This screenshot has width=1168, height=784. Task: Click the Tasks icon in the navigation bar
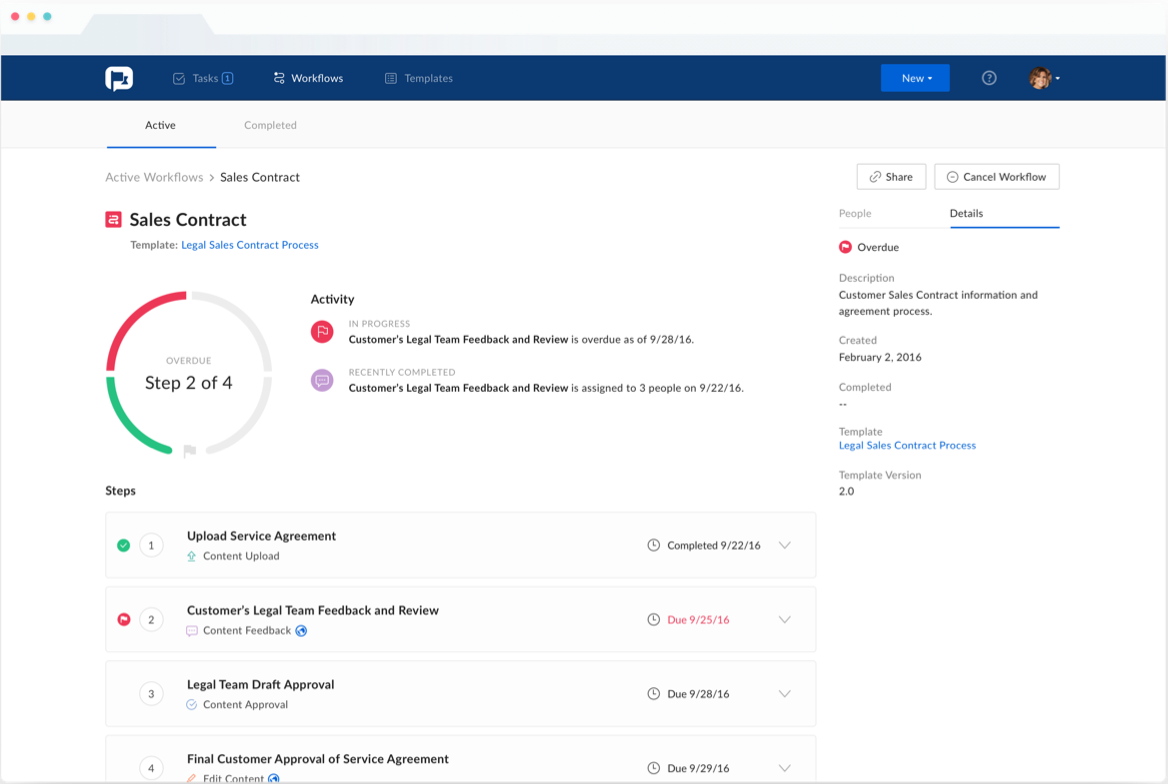178,77
